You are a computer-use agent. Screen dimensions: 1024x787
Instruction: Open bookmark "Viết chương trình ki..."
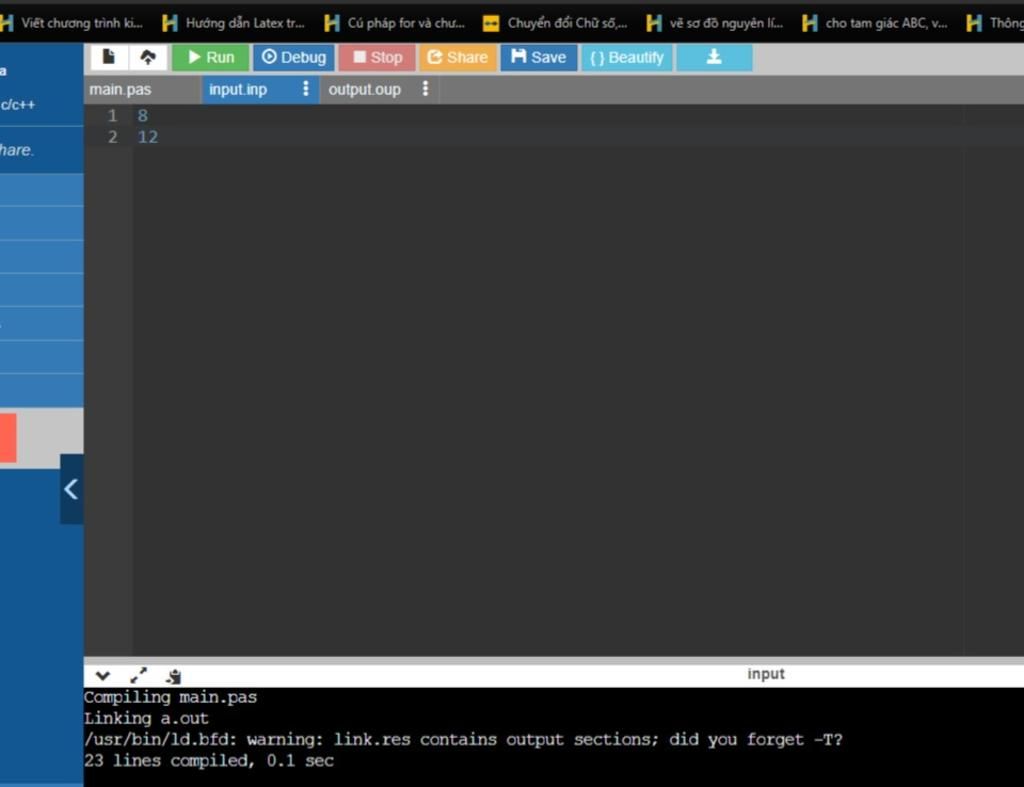[71, 23]
